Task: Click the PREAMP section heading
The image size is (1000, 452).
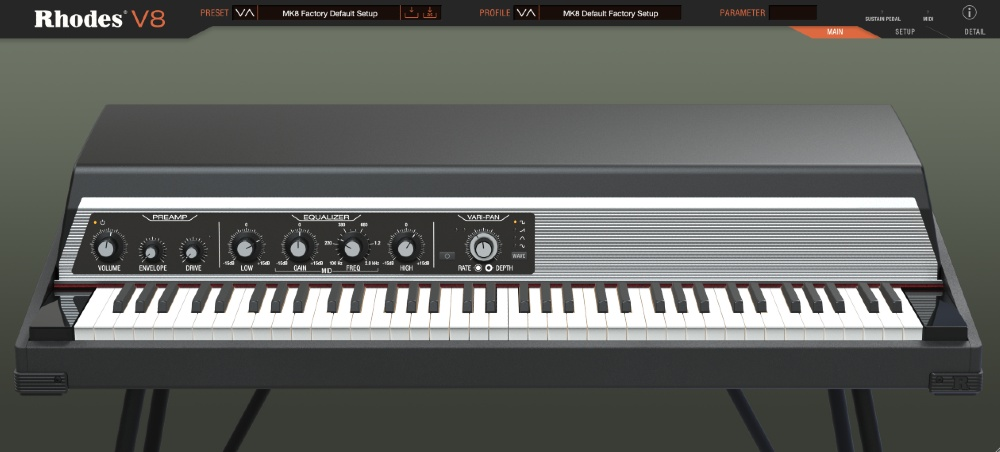Action: coord(170,217)
